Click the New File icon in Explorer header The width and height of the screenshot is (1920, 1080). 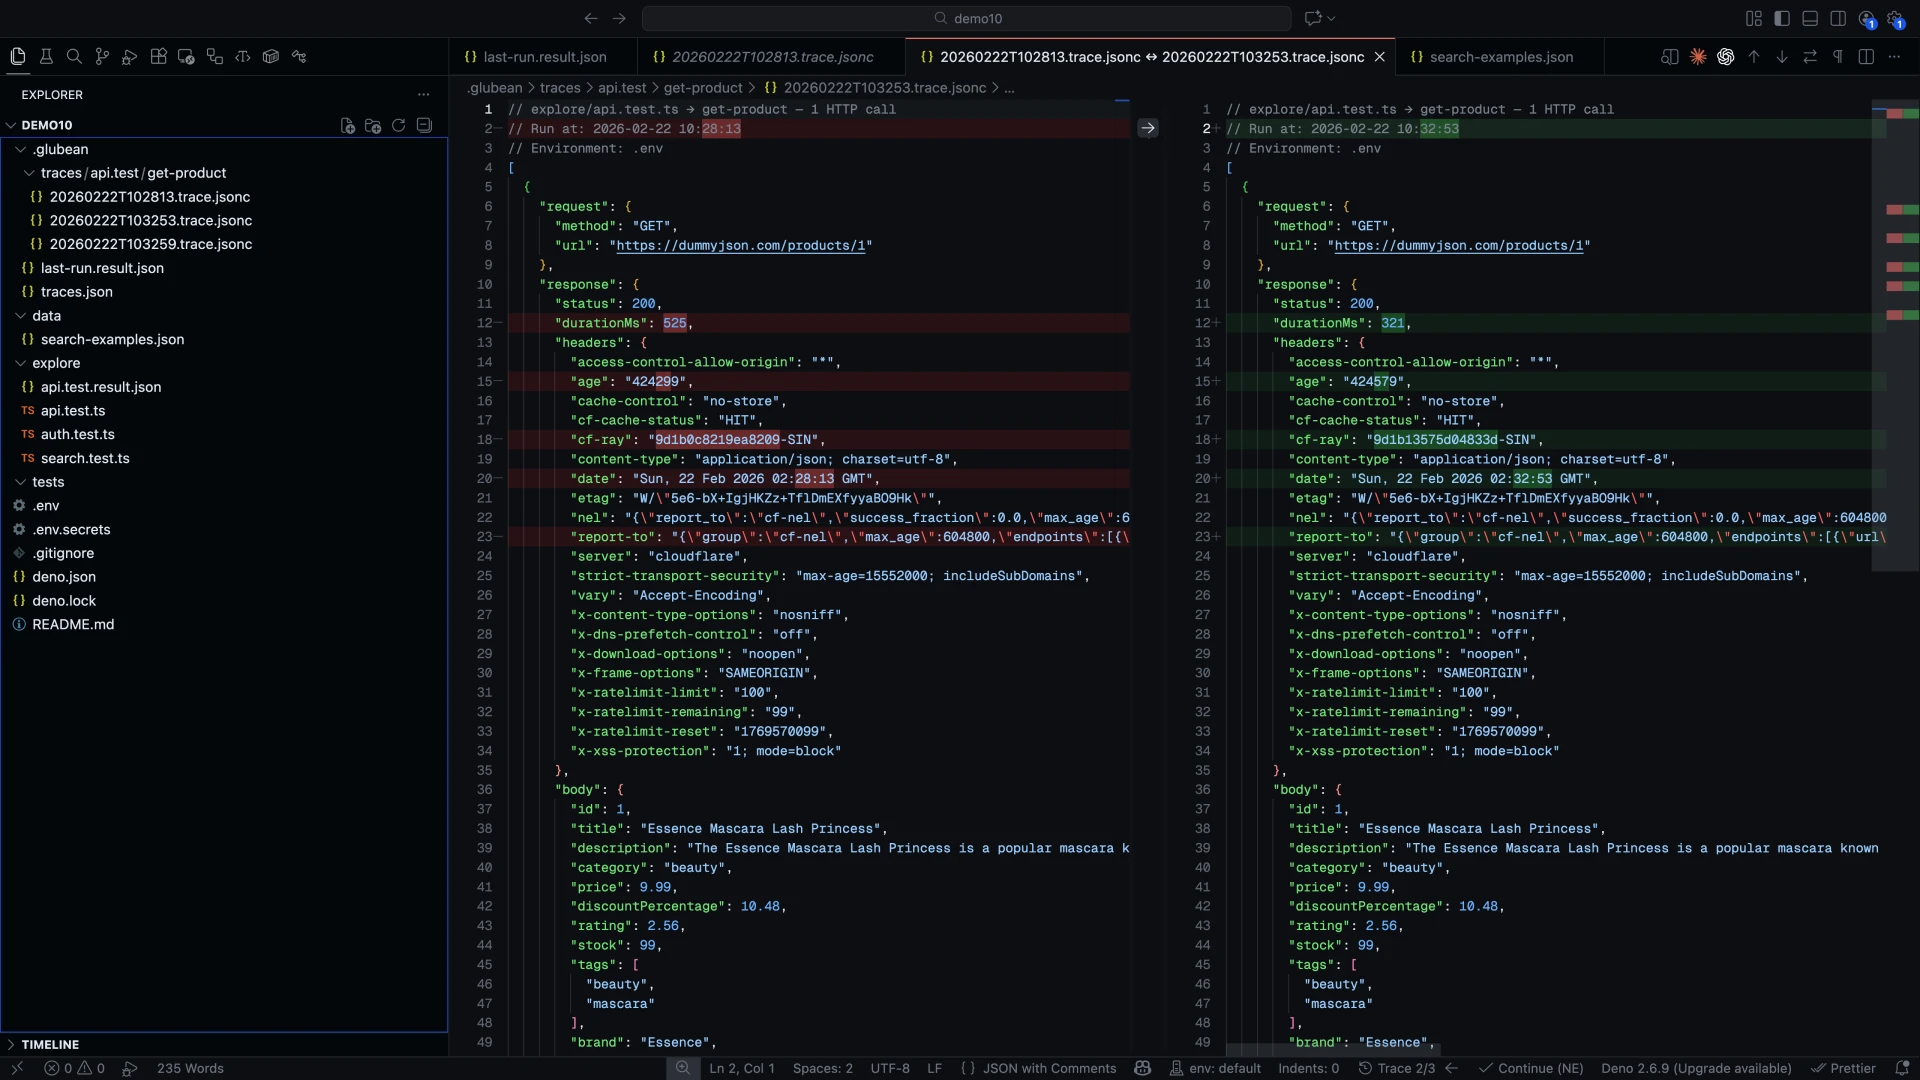(347, 126)
